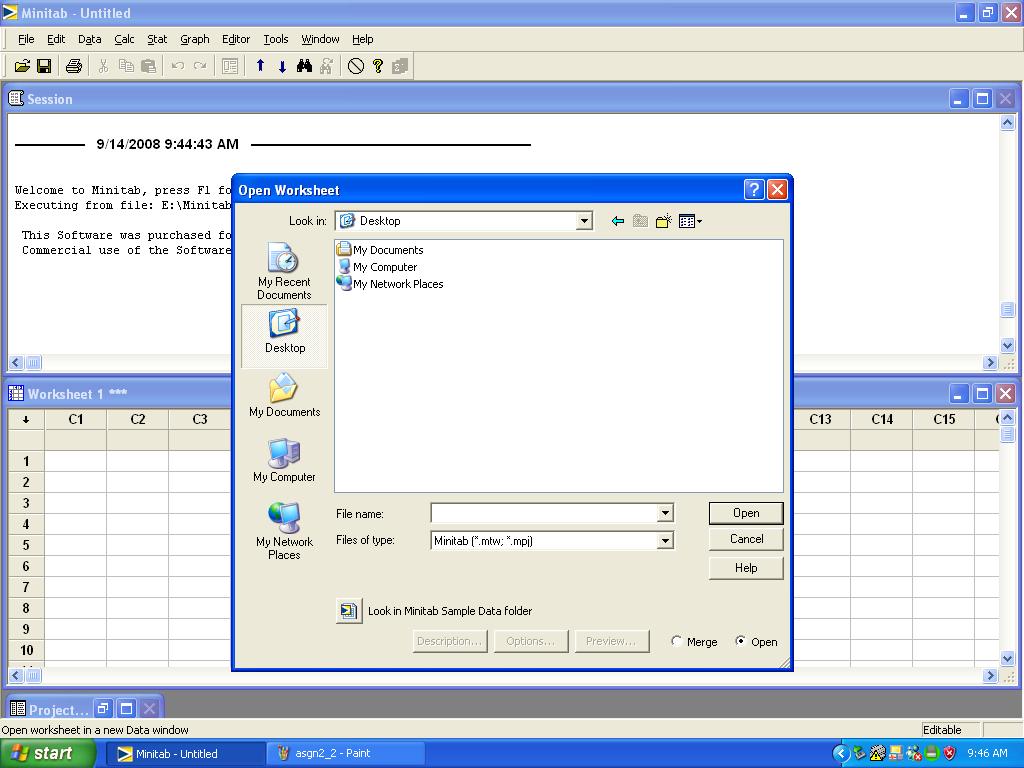This screenshot has width=1024, height=768.
Task: Open My Recent Documents in places bar
Action: tap(284, 272)
